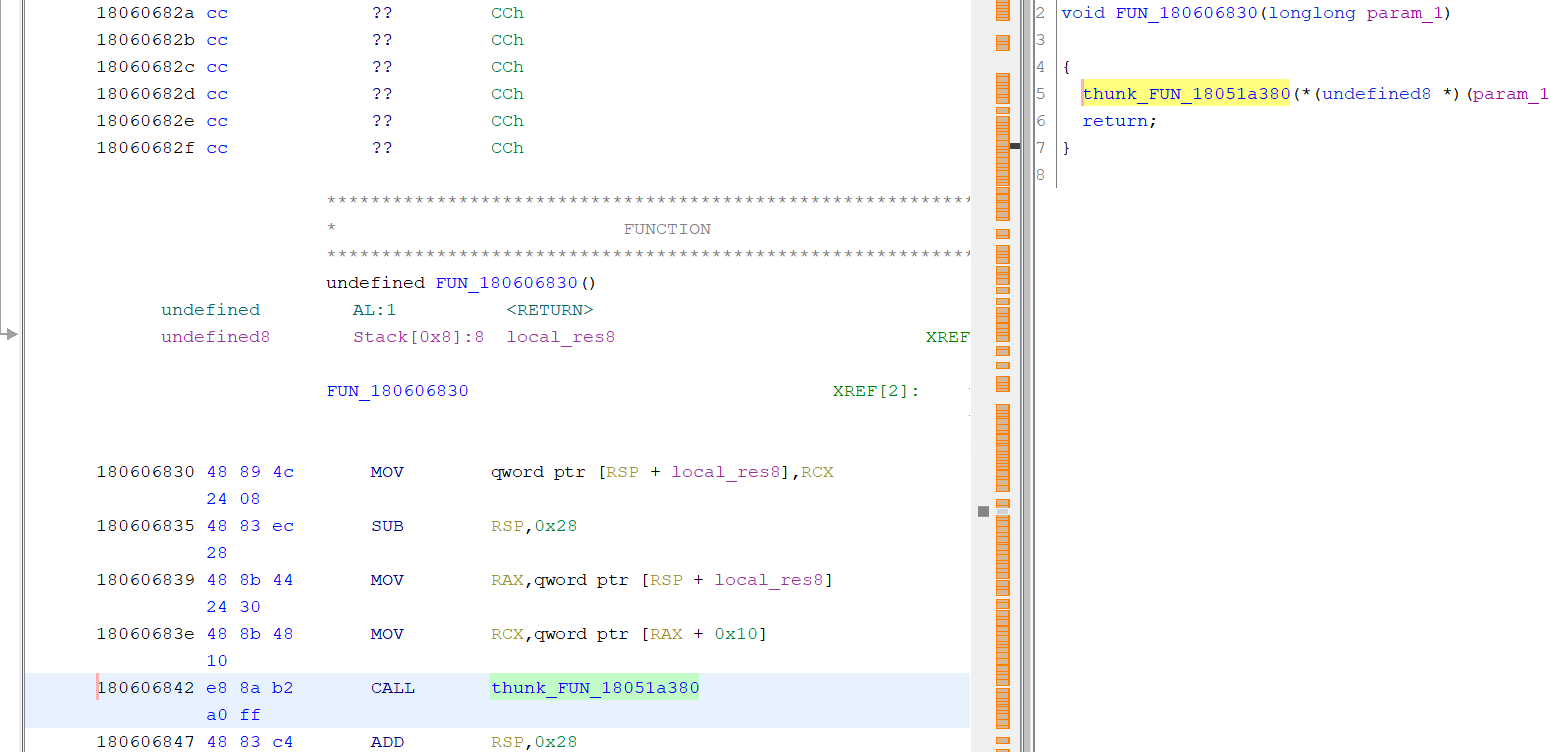Click the CALL mnemonic at 180606842

coord(393,688)
